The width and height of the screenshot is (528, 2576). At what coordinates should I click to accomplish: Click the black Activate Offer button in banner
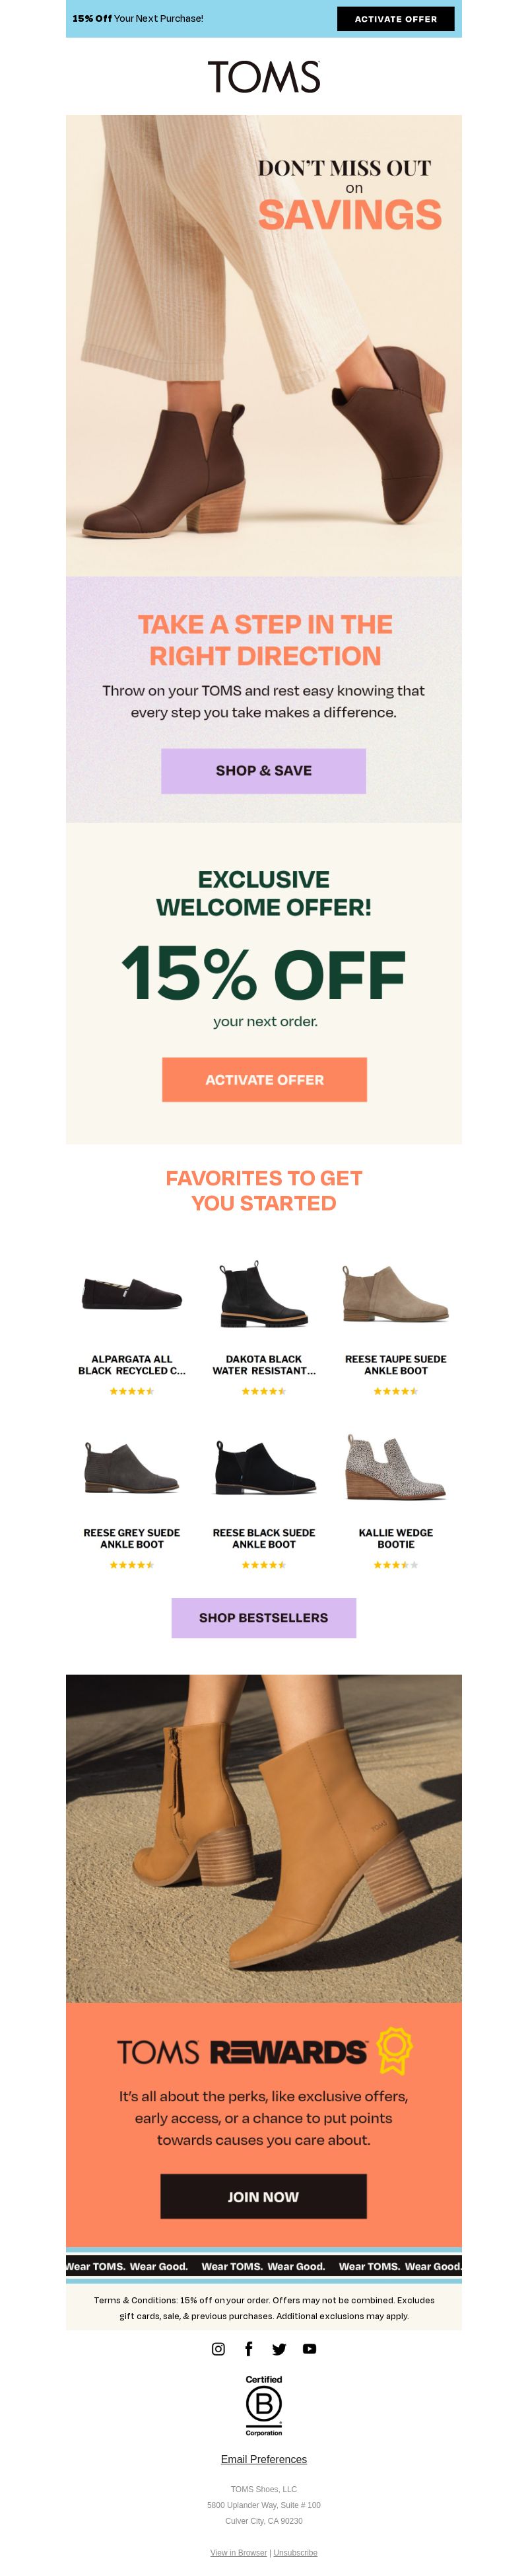395,19
